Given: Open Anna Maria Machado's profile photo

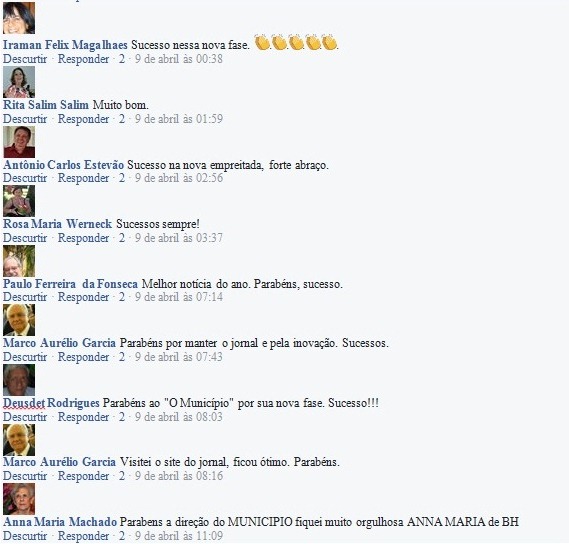Looking at the screenshot, I should tap(19, 499).
